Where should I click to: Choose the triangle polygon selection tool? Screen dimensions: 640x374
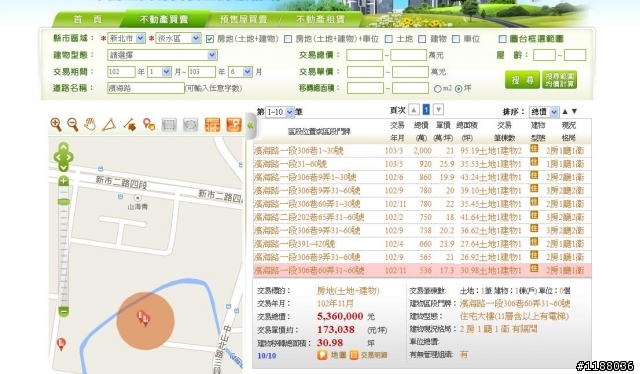(109, 125)
